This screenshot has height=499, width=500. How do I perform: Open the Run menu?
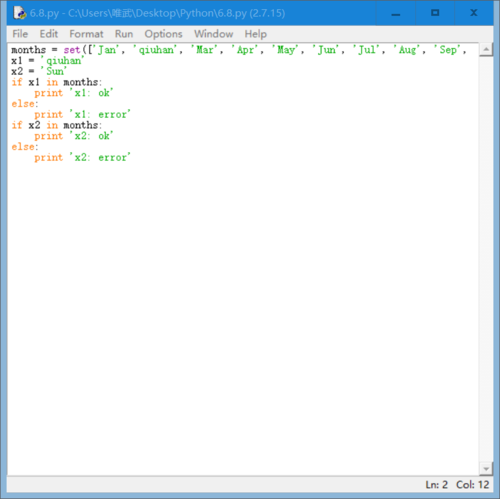pos(124,34)
